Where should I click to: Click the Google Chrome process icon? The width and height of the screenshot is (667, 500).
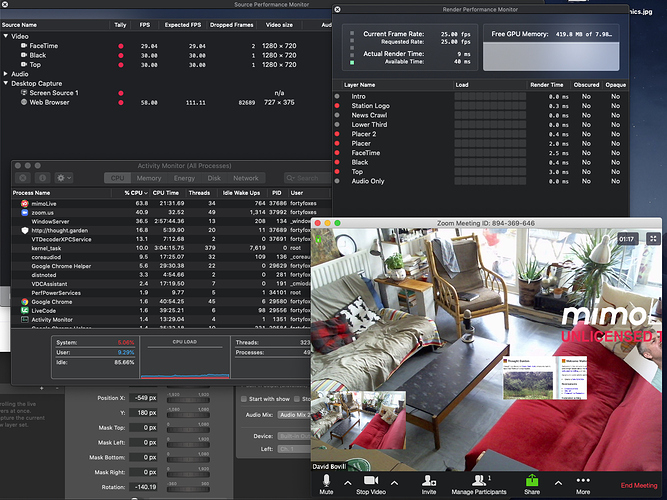tap(25, 302)
